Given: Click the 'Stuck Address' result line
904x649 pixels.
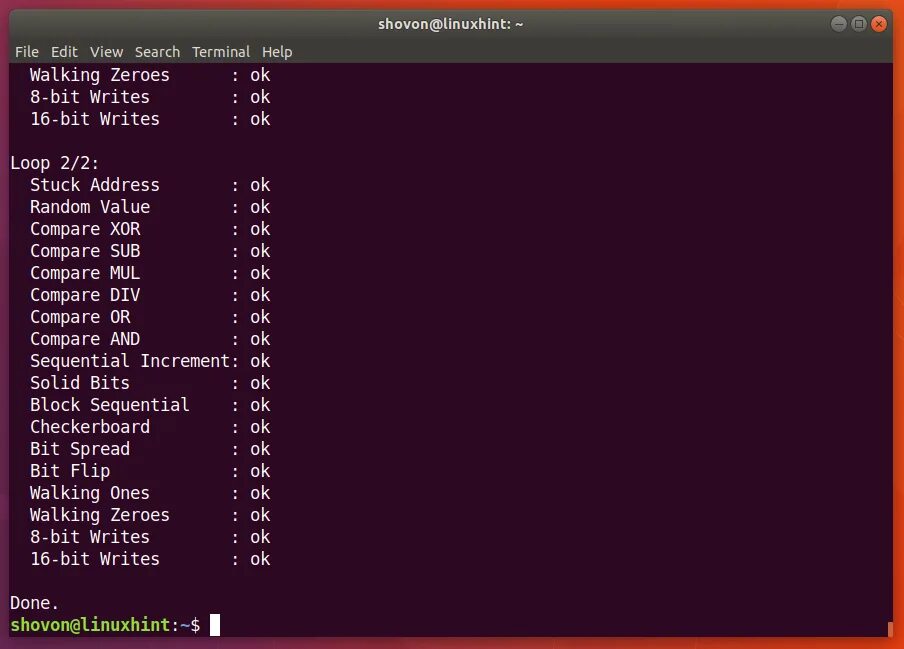Looking at the screenshot, I should [150, 185].
